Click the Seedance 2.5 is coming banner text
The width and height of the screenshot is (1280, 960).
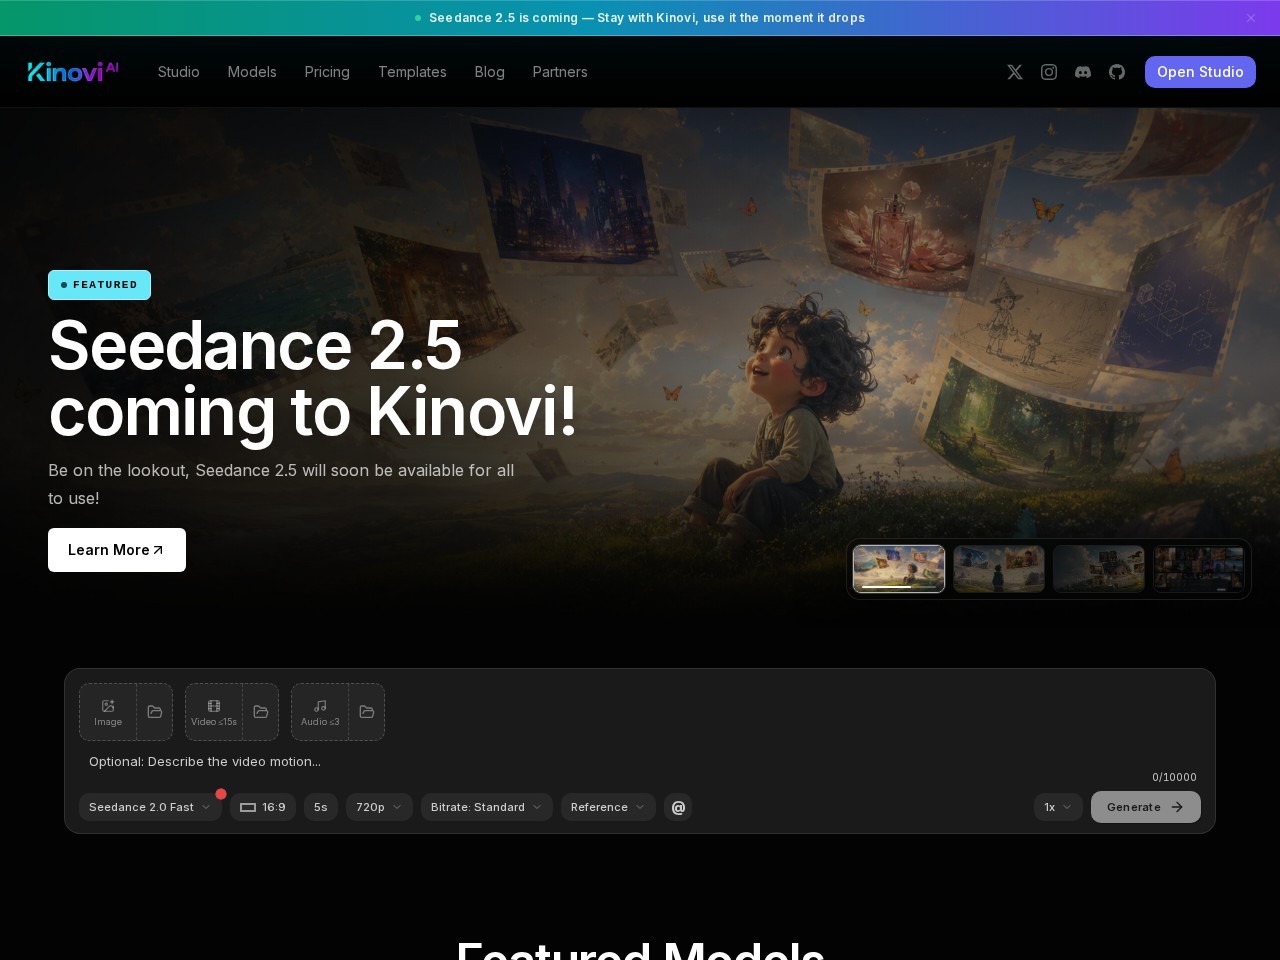(647, 18)
